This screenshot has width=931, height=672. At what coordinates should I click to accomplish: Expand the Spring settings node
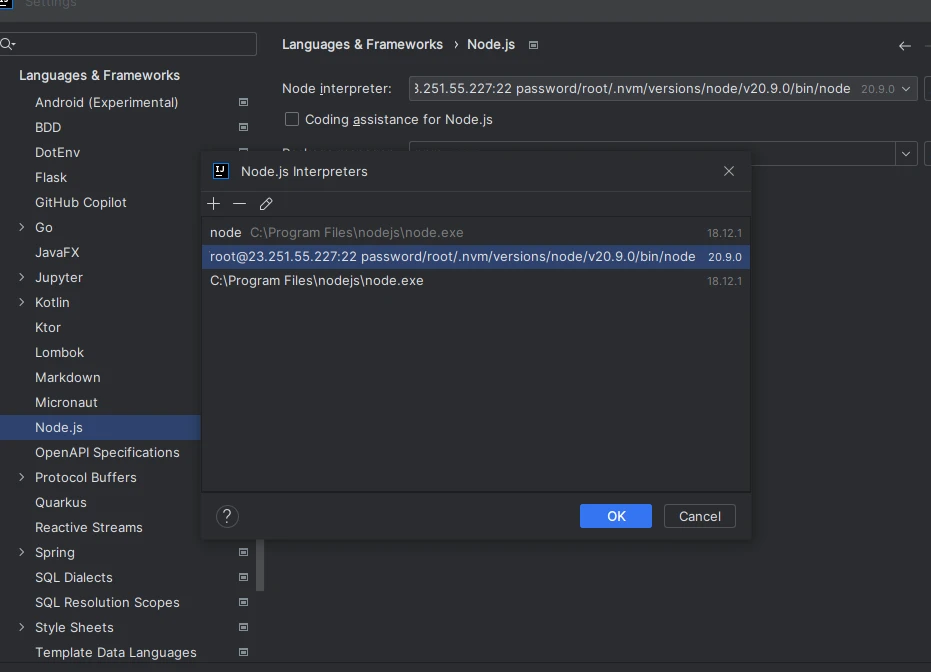pyautogui.click(x=22, y=552)
